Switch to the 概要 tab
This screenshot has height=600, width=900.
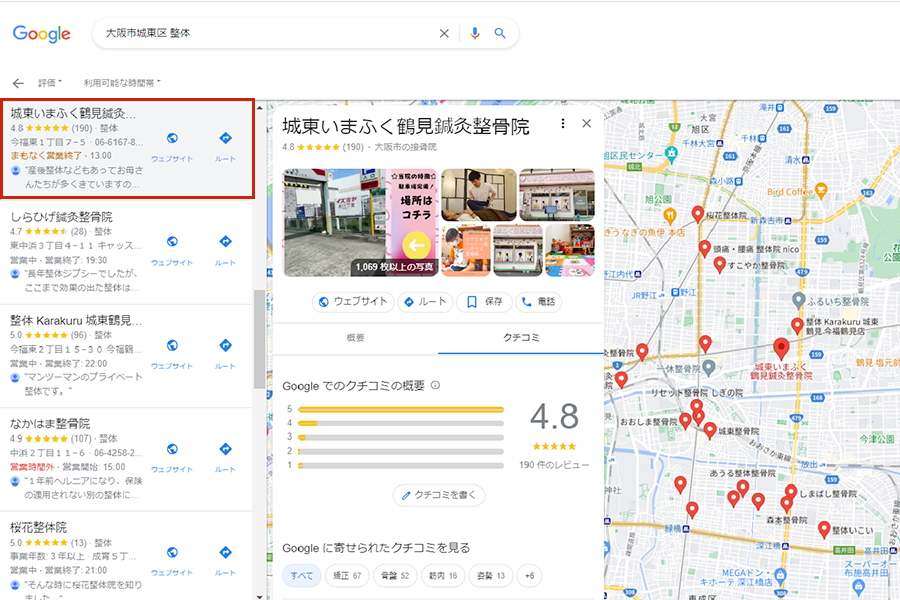355,338
